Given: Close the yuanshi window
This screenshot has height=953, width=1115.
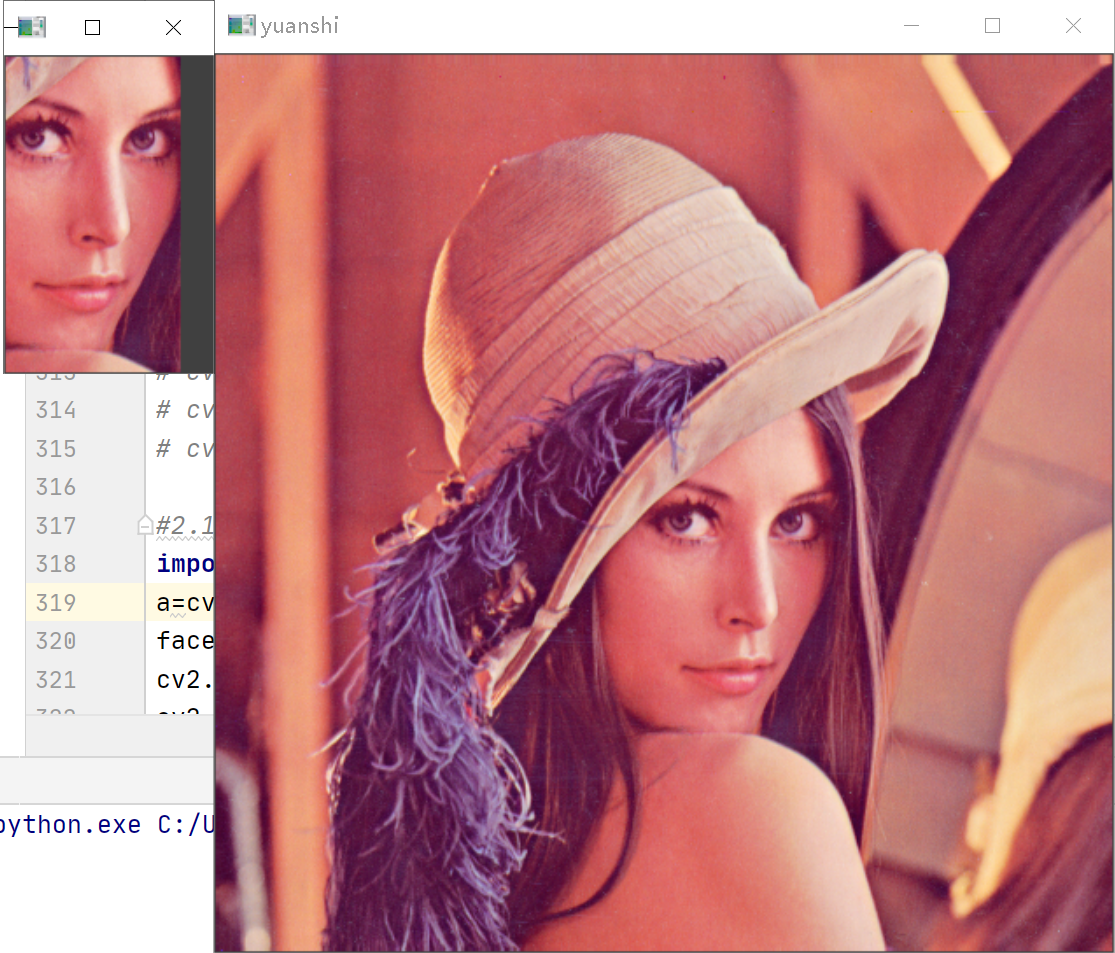Looking at the screenshot, I should (x=1073, y=26).
